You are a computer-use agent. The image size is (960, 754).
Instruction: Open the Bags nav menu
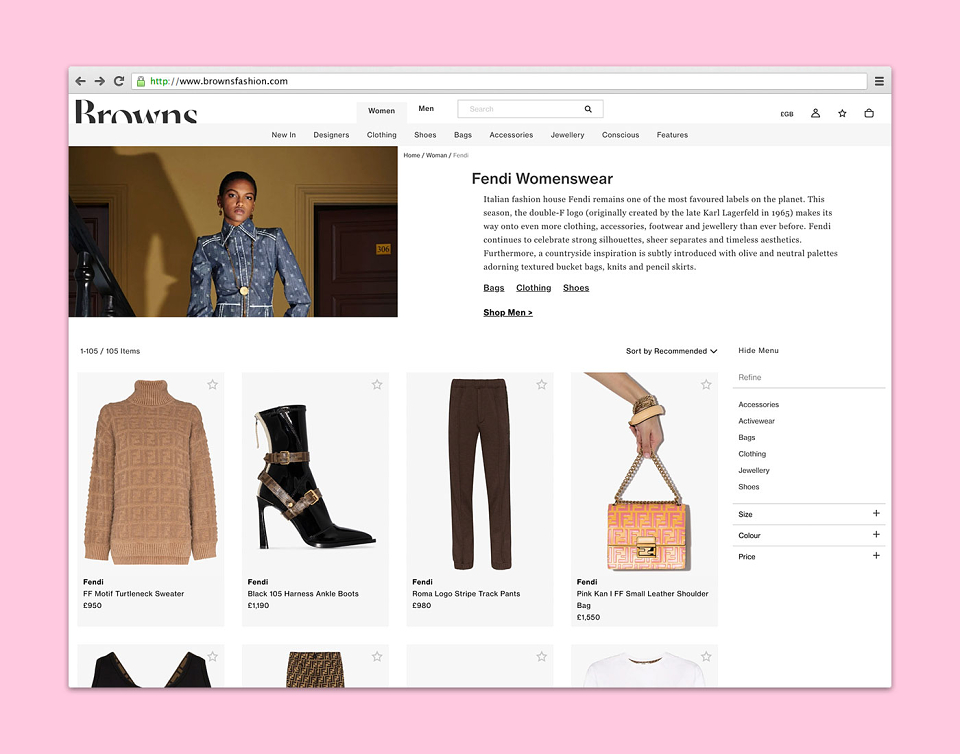463,135
